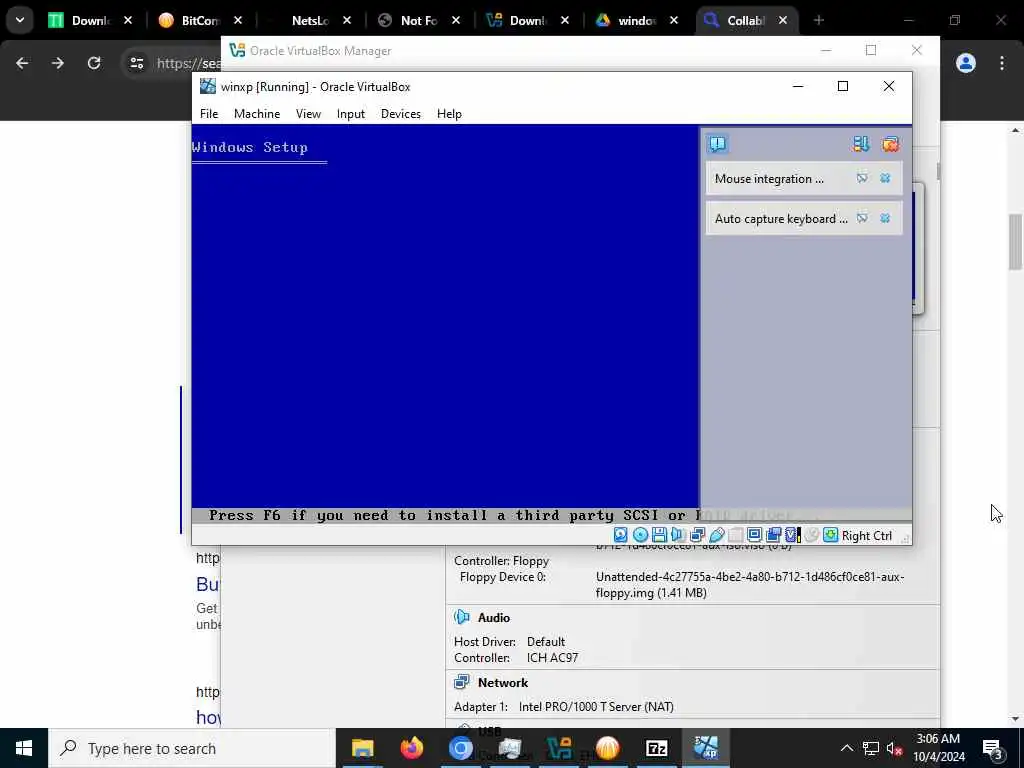Click the floppy disk indicator in VM status bar
This screenshot has height=768, width=1024.
click(x=659, y=536)
